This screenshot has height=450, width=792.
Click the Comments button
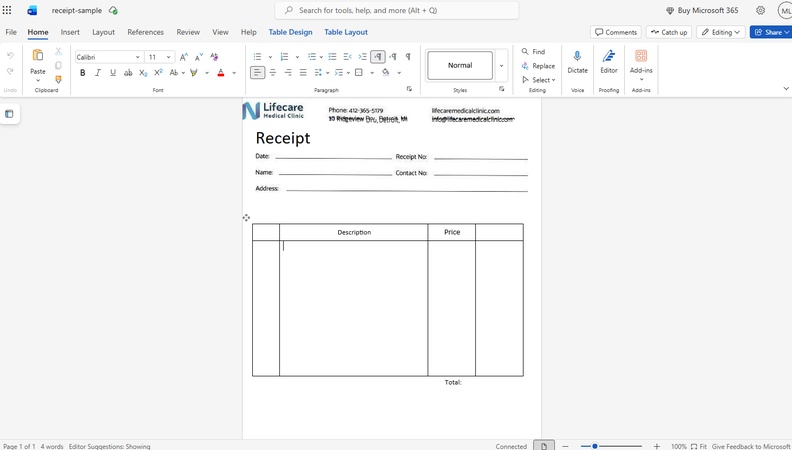click(x=616, y=32)
